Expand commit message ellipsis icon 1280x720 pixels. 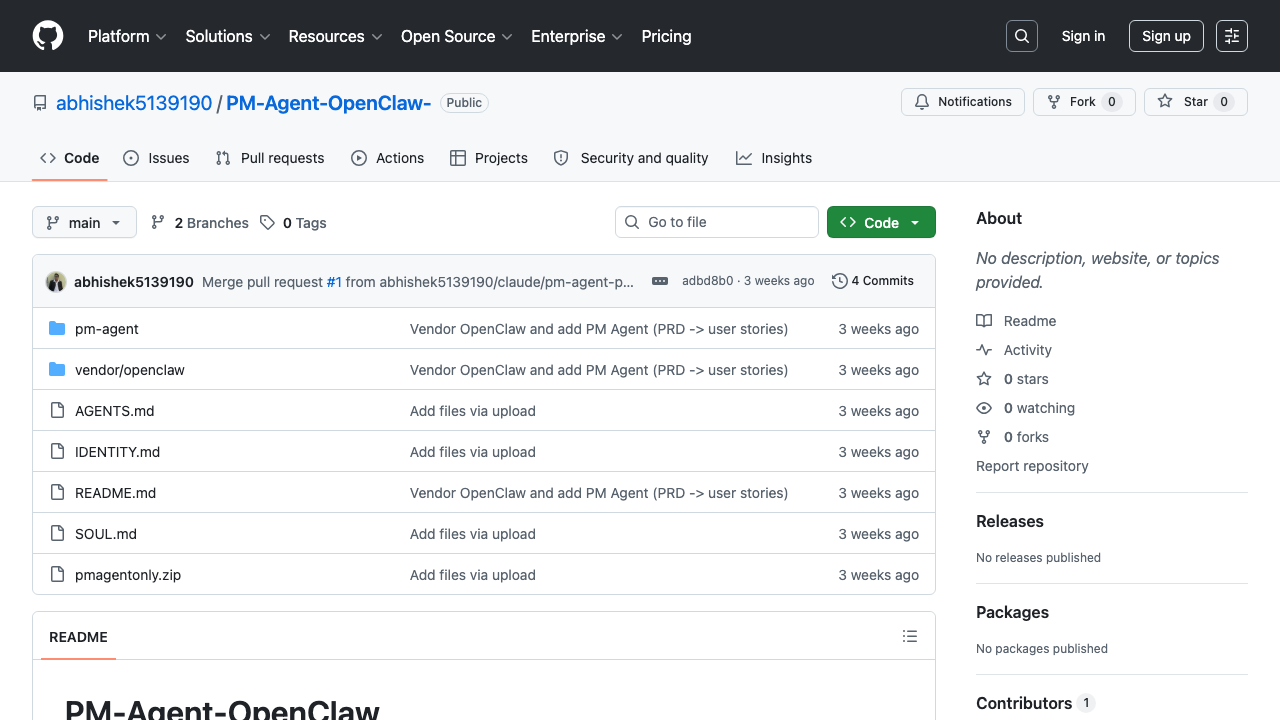click(x=660, y=281)
